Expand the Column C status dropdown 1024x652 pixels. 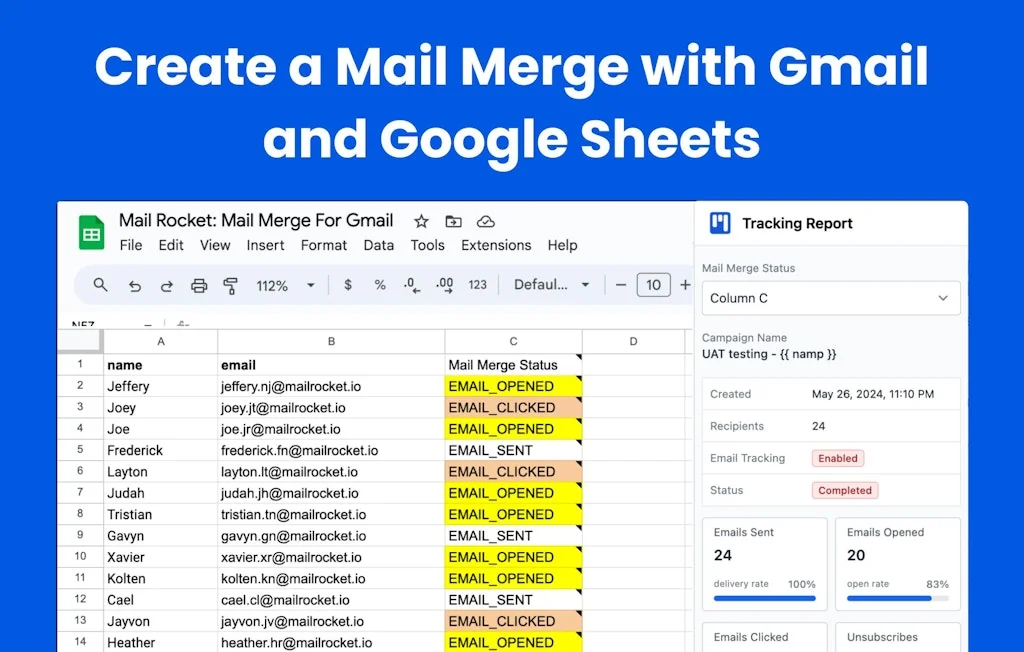pos(830,298)
